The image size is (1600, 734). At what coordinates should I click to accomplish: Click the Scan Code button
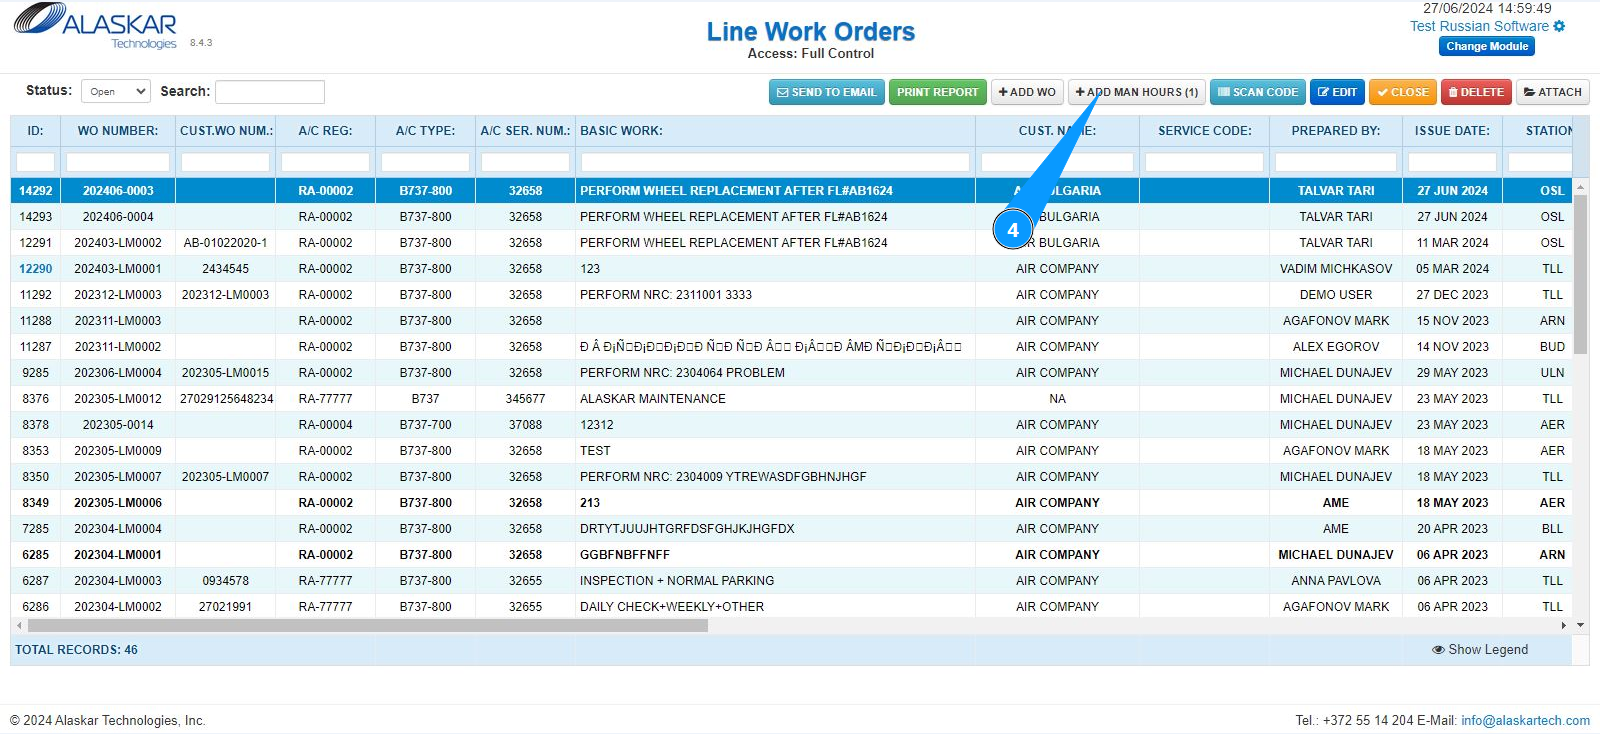click(x=1258, y=92)
